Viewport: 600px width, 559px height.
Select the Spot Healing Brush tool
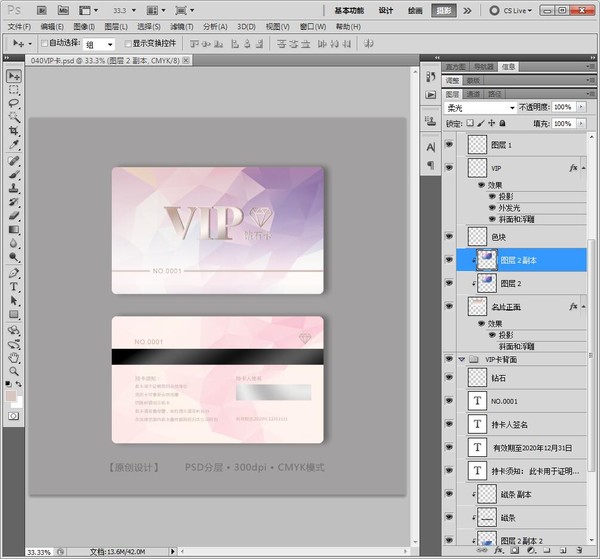point(14,161)
